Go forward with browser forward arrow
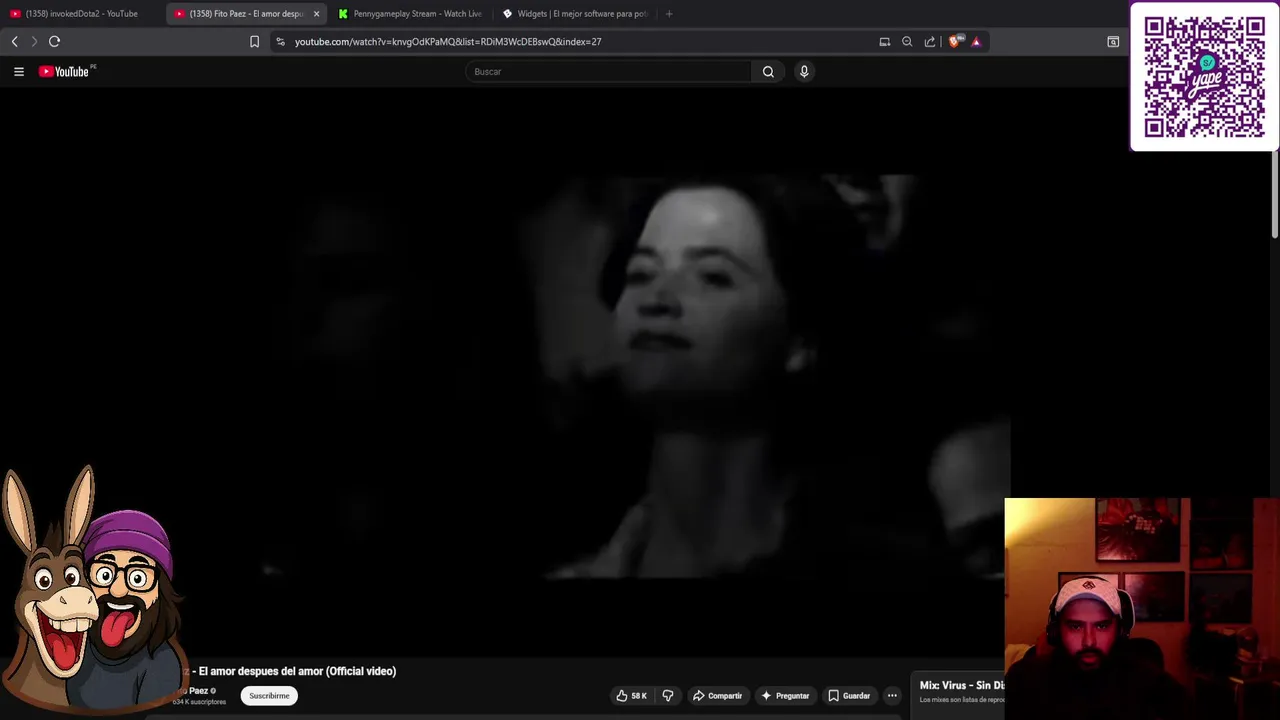This screenshot has height=720, width=1280. [x=34, y=41]
